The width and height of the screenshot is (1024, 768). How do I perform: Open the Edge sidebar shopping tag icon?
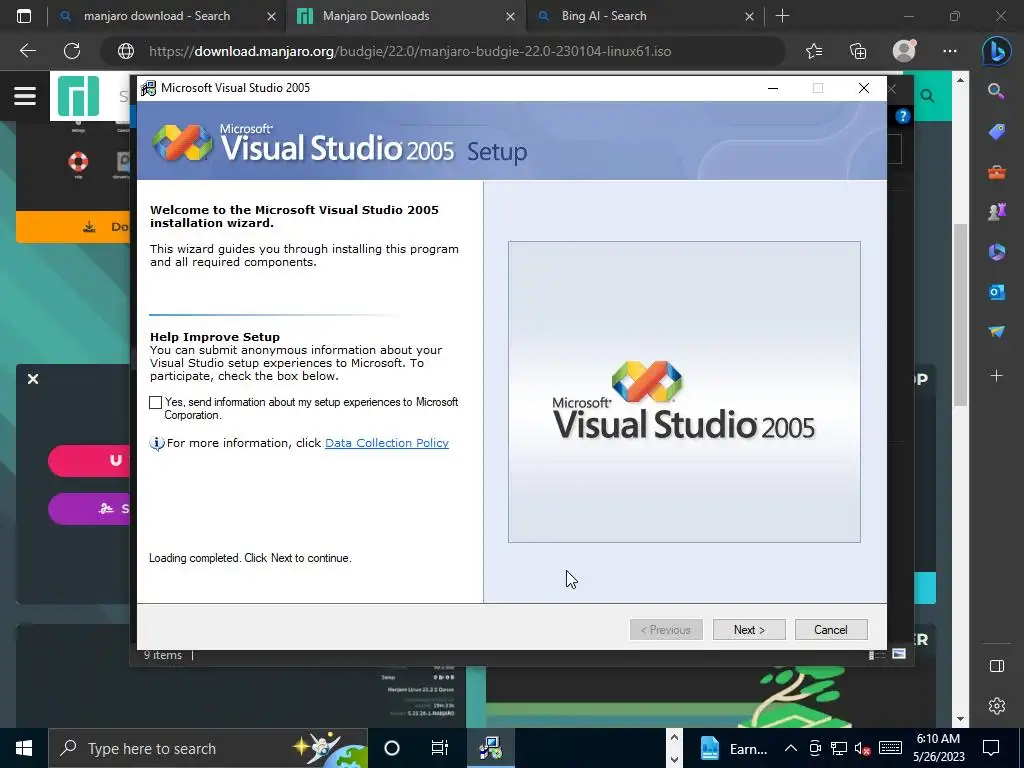pyautogui.click(x=997, y=132)
